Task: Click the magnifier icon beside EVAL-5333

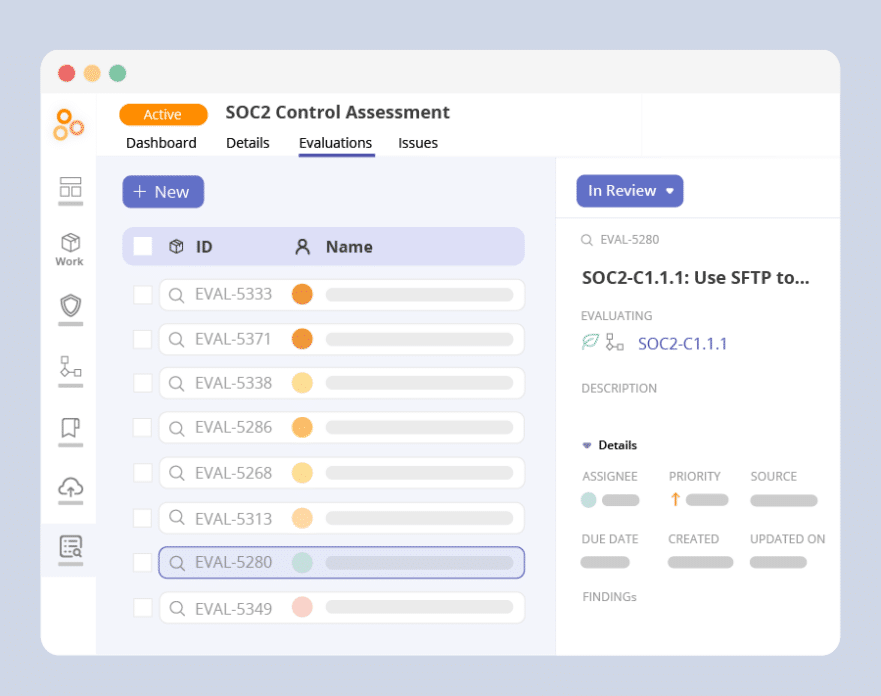Action: coord(176,295)
